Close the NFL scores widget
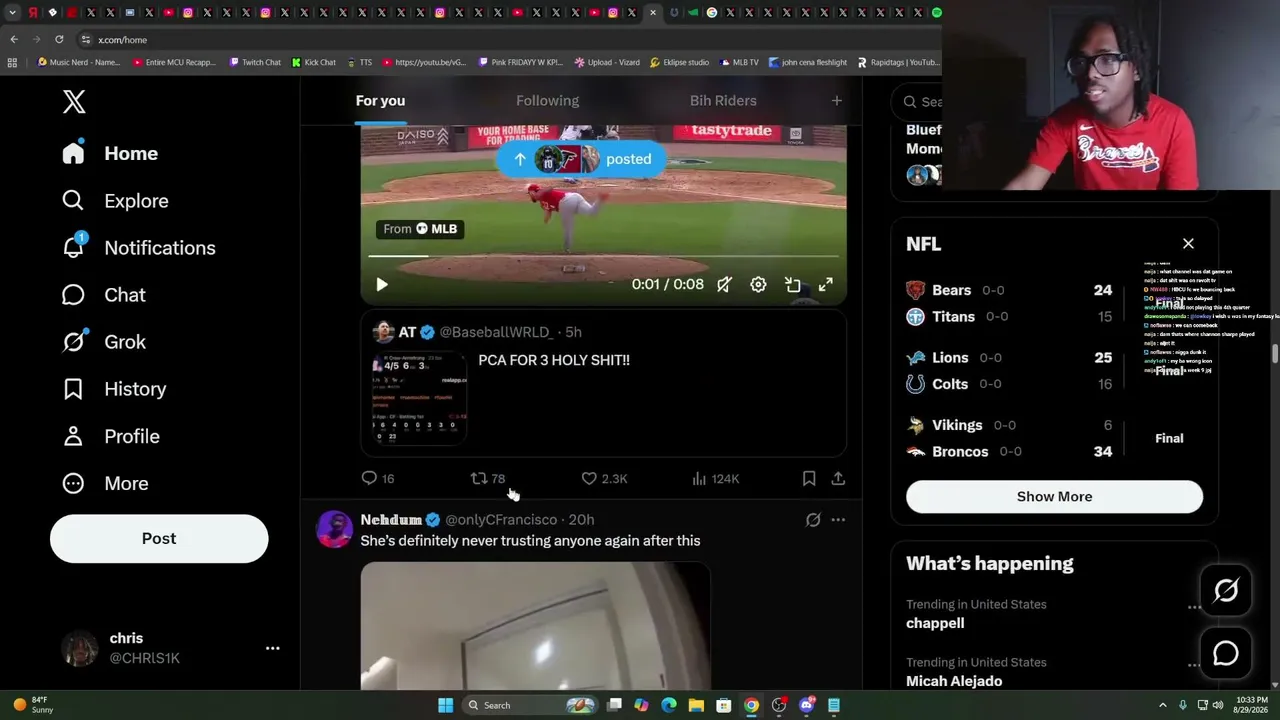 point(1188,244)
